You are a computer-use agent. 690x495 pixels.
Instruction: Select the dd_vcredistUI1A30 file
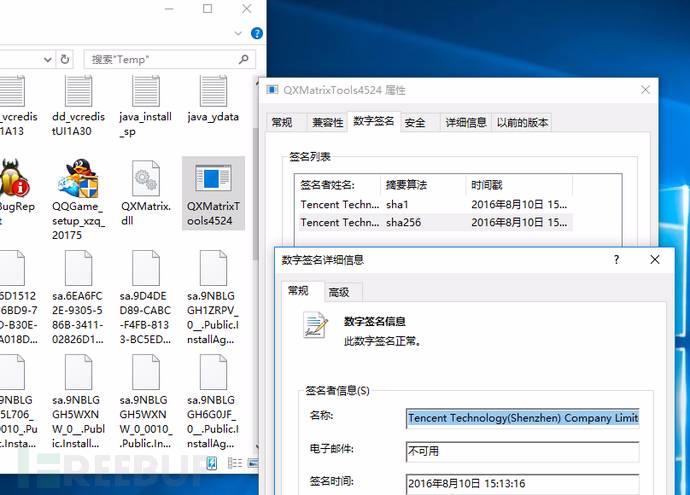pyautogui.click(x=78, y=106)
